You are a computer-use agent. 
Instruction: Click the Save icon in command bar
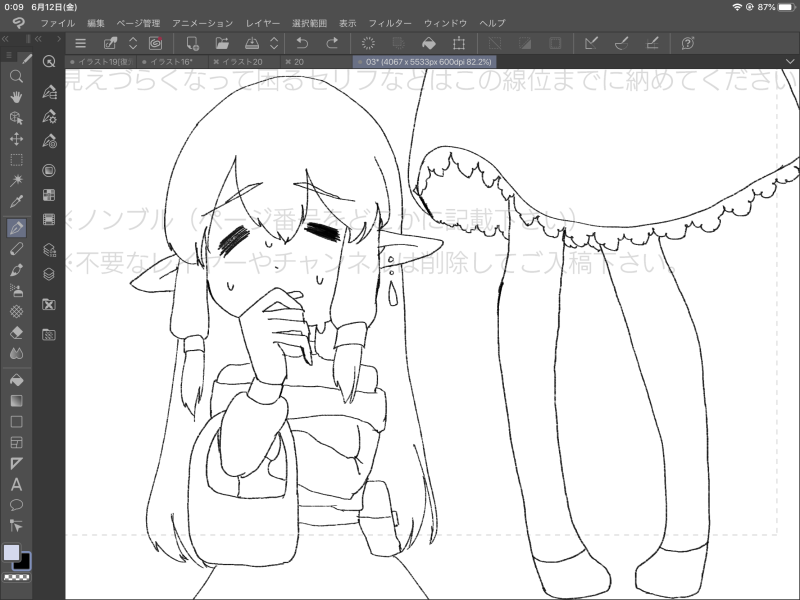pos(252,43)
